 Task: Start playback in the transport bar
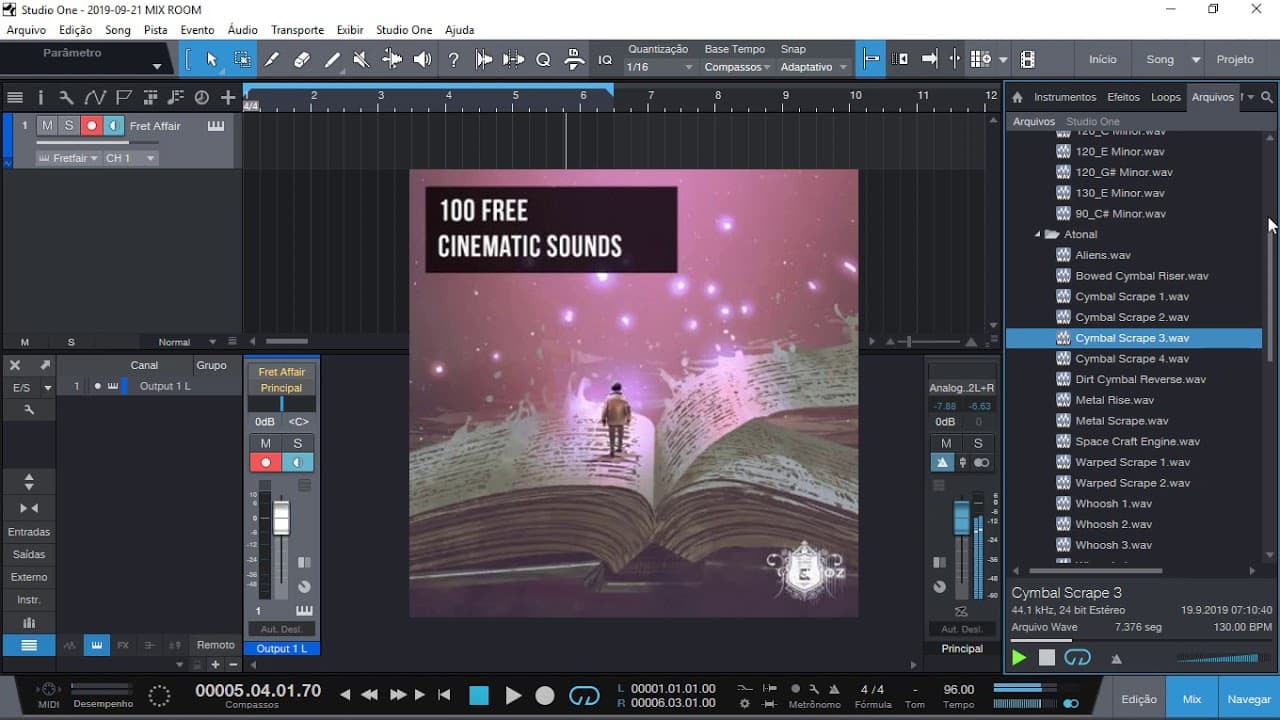(x=513, y=695)
